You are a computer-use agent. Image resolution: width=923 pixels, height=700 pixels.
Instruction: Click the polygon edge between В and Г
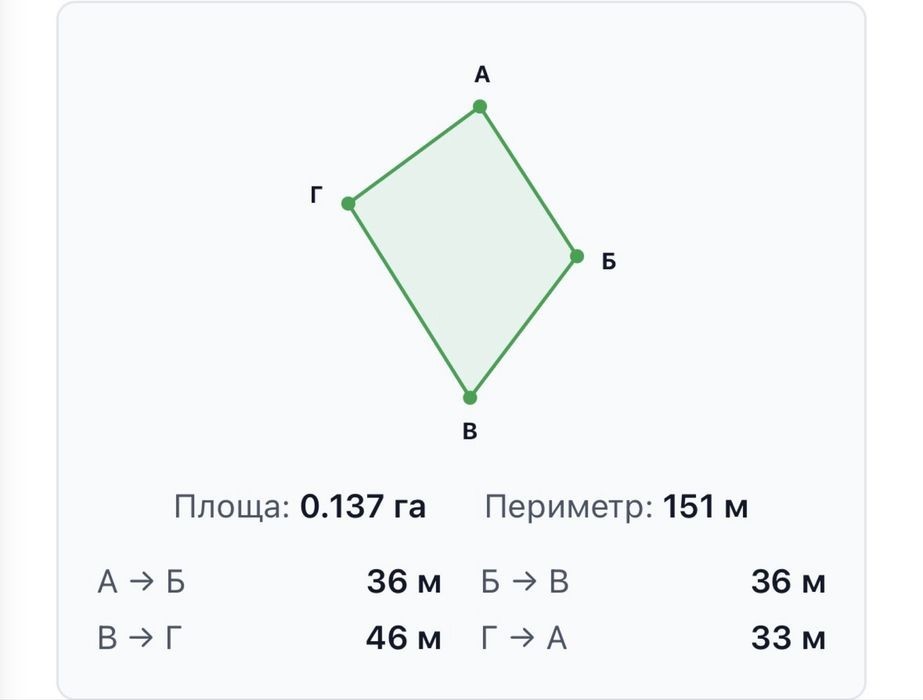click(x=409, y=300)
